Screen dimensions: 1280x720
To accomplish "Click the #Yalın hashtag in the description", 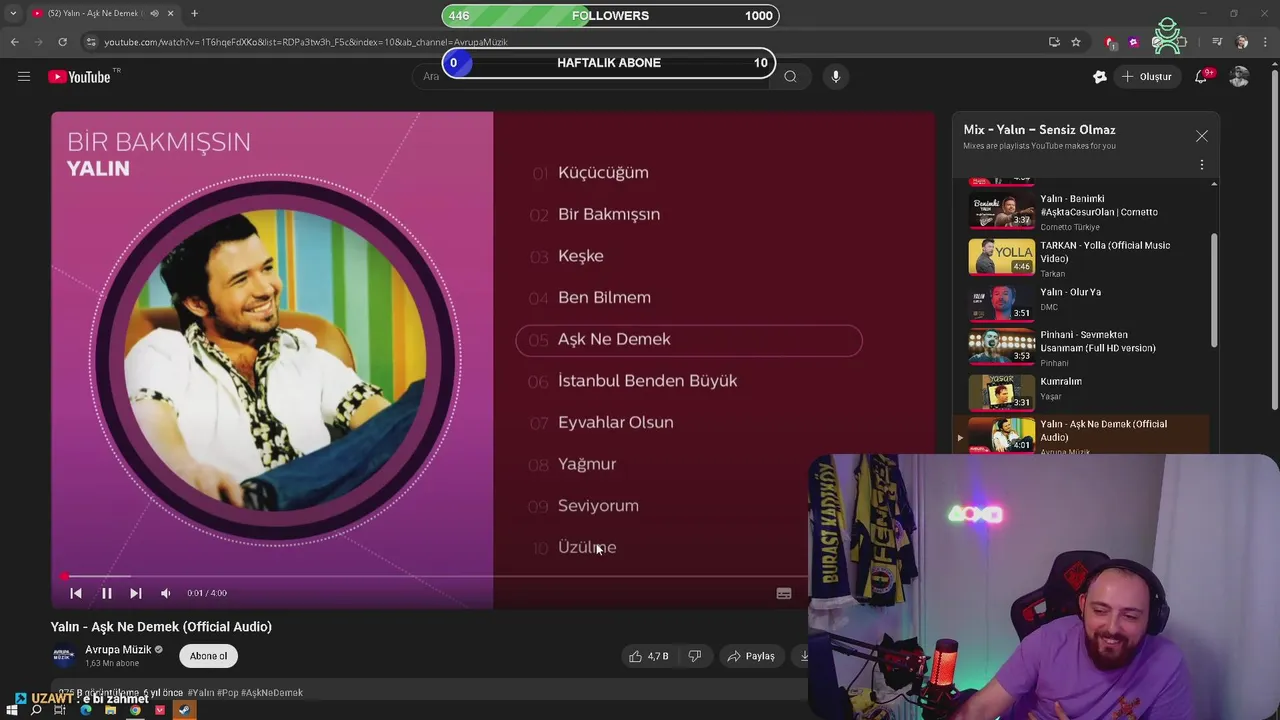I will 200,692.
